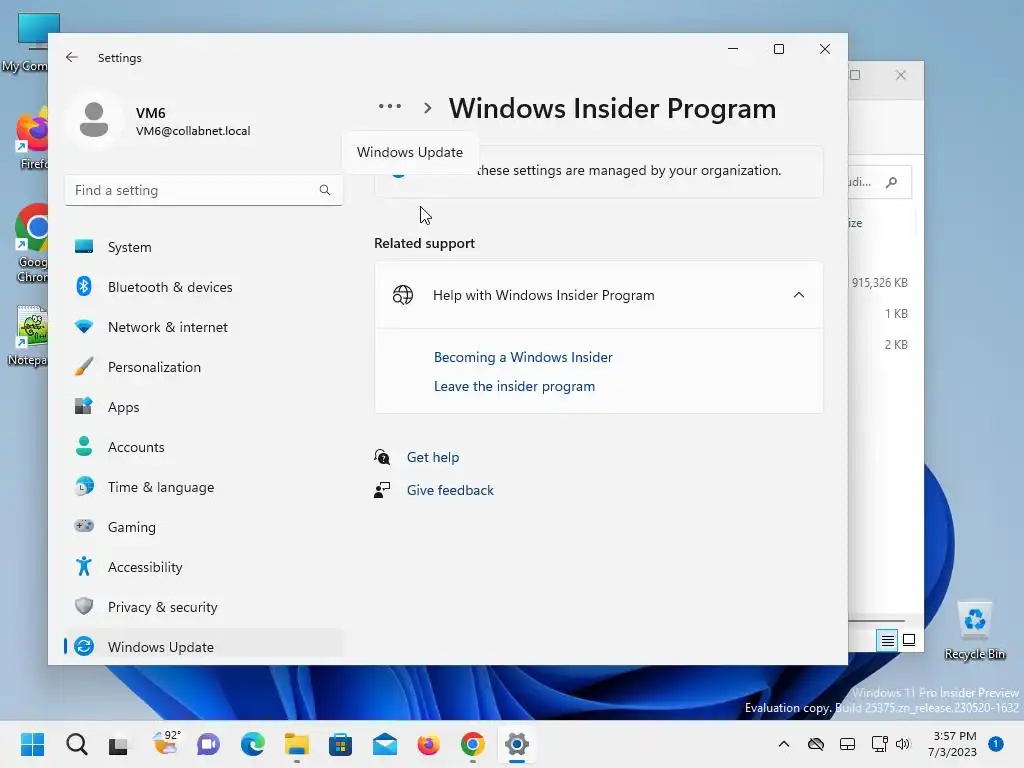Select the Recycle Bin desktop icon

tap(974, 631)
